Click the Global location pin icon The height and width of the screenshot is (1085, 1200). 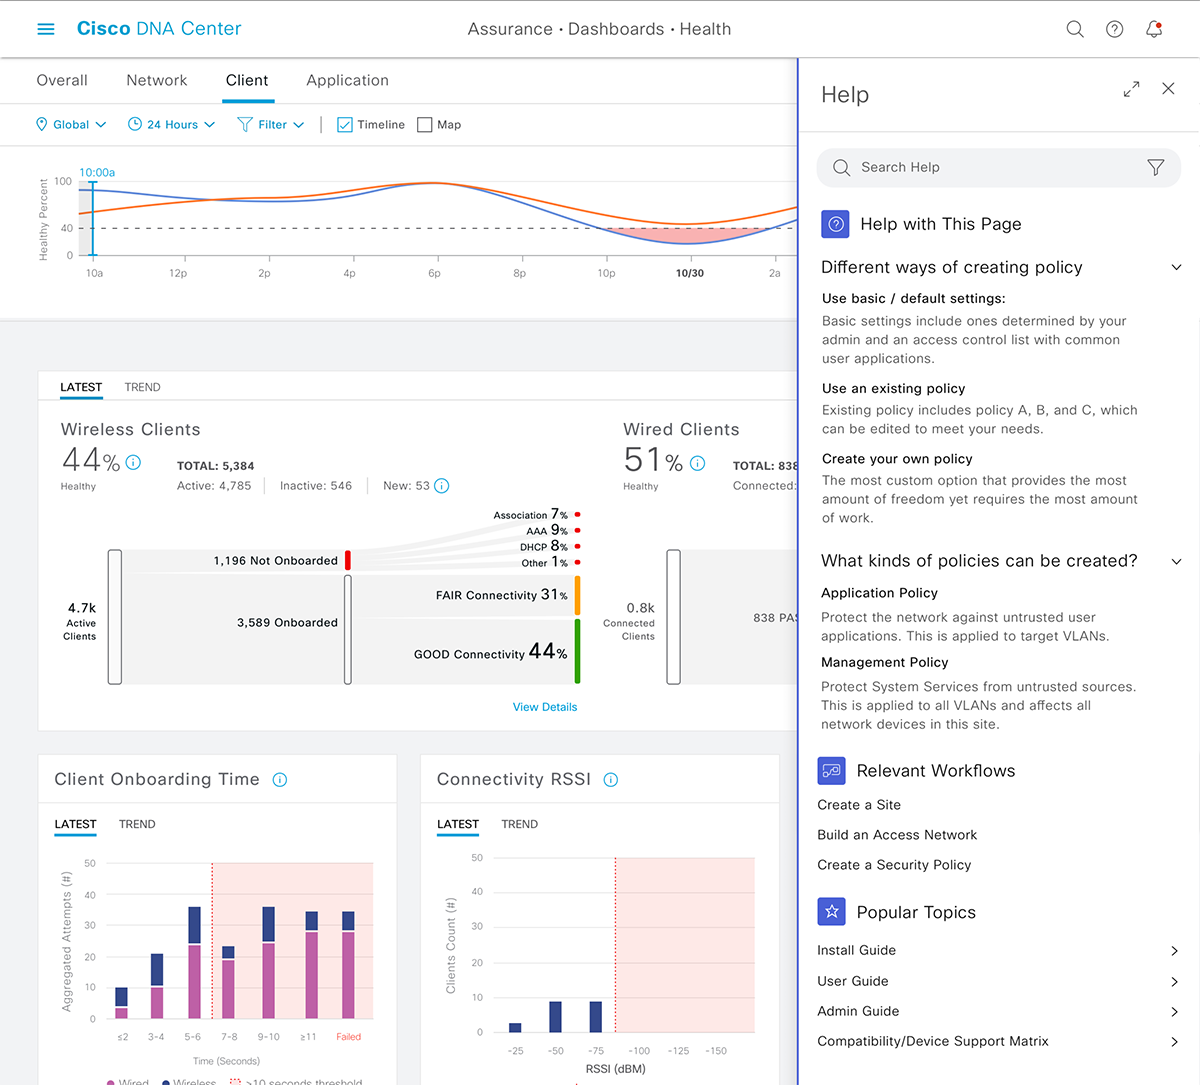click(x=42, y=124)
